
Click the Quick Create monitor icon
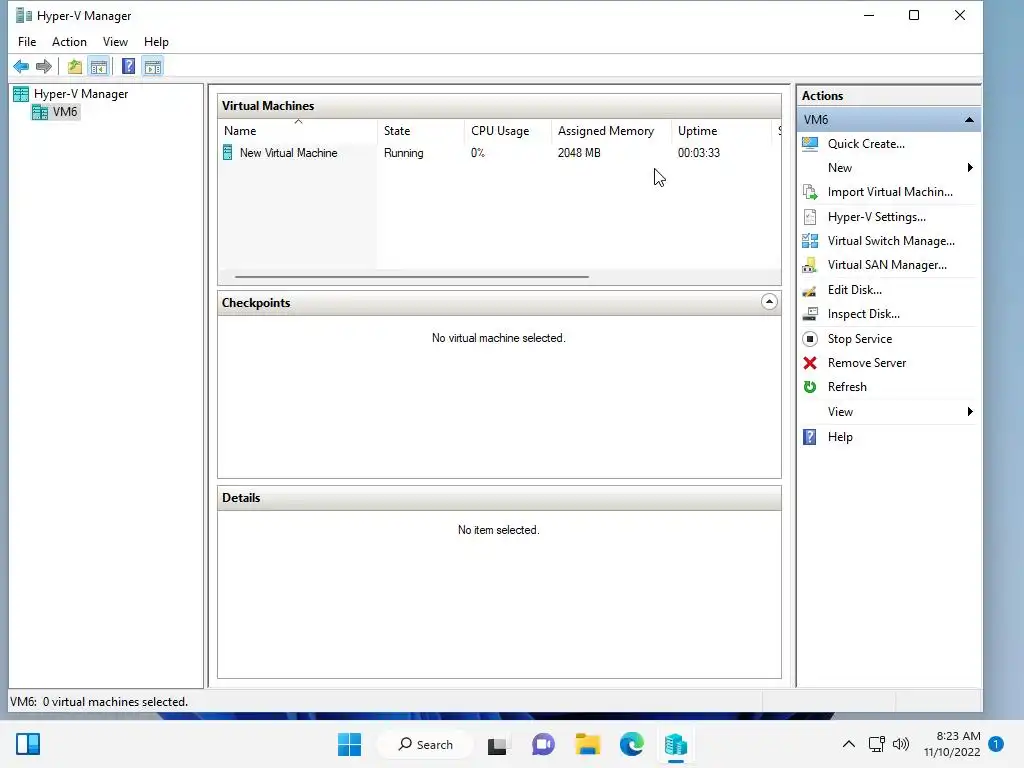tap(810, 144)
